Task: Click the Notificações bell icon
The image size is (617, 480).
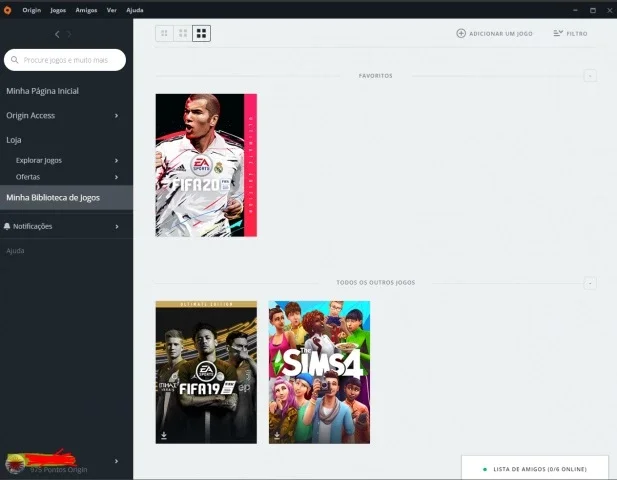Action: tap(7, 226)
